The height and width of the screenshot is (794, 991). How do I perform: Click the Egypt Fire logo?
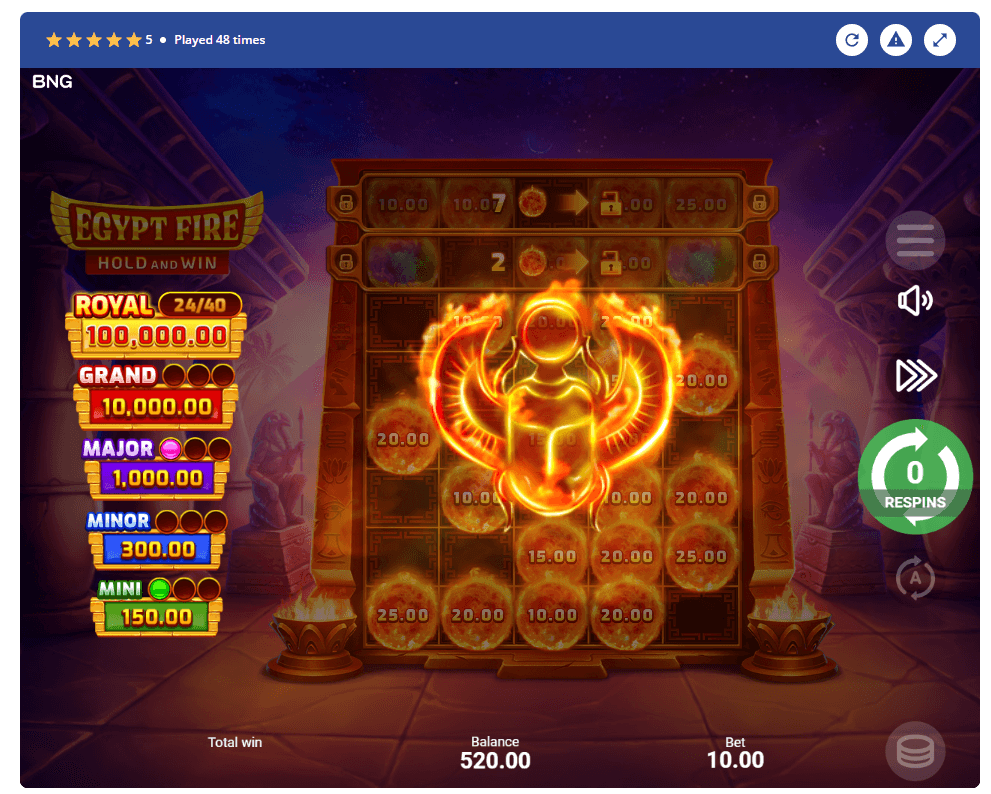point(157,233)
